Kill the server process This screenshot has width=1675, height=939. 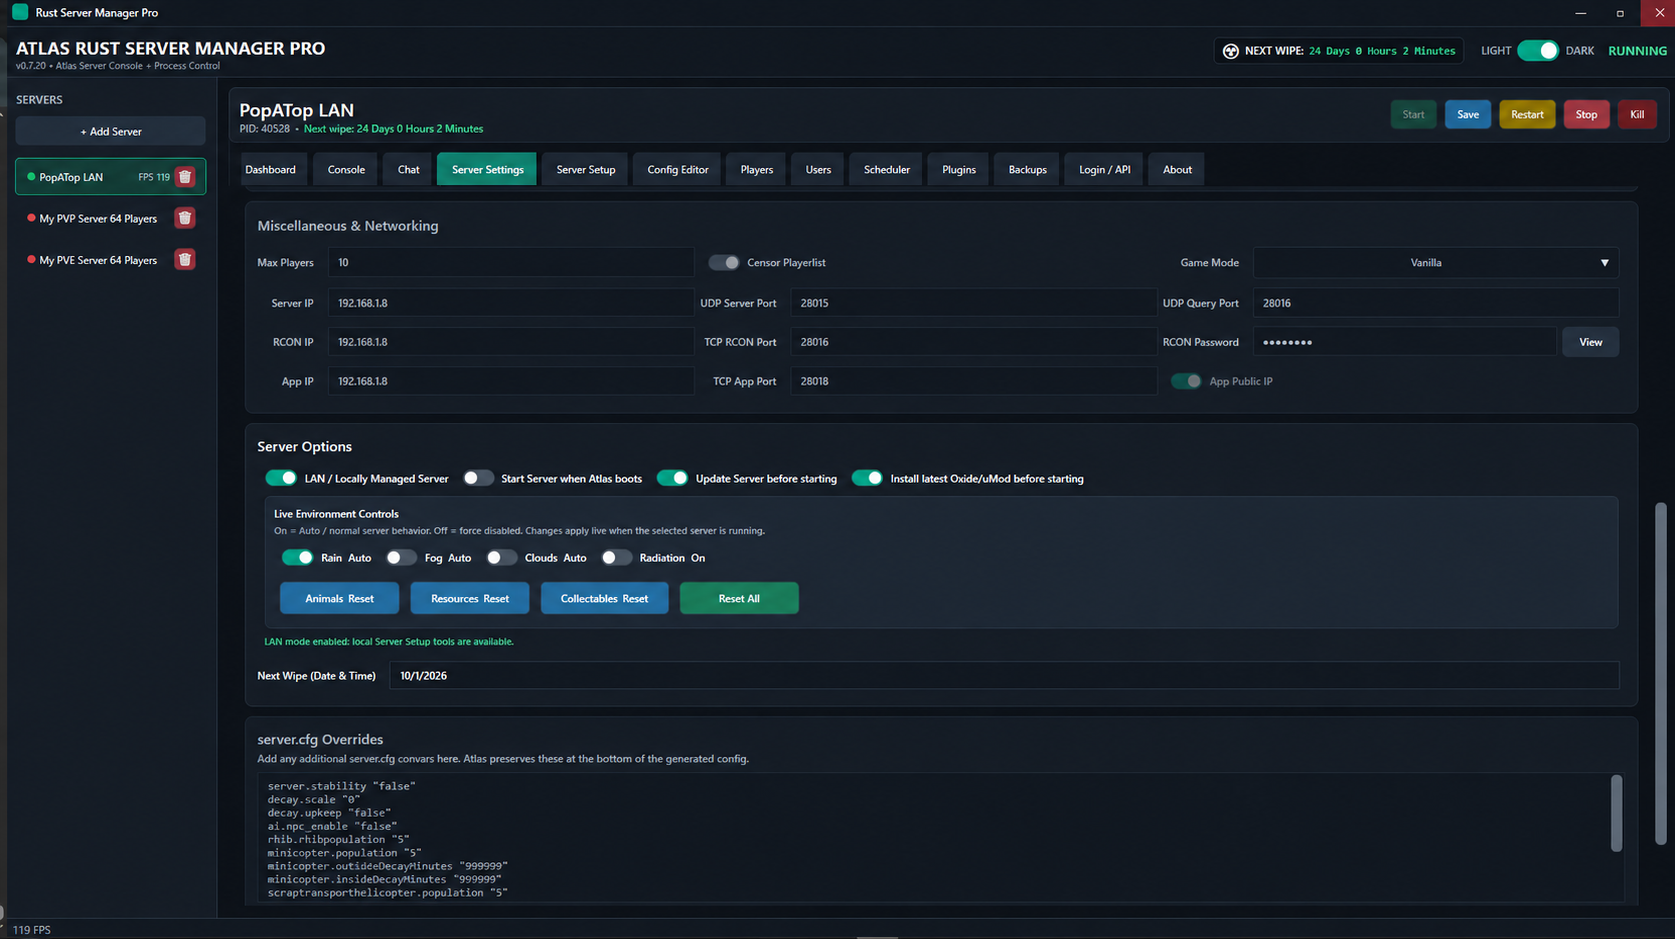coord(1637,115)
